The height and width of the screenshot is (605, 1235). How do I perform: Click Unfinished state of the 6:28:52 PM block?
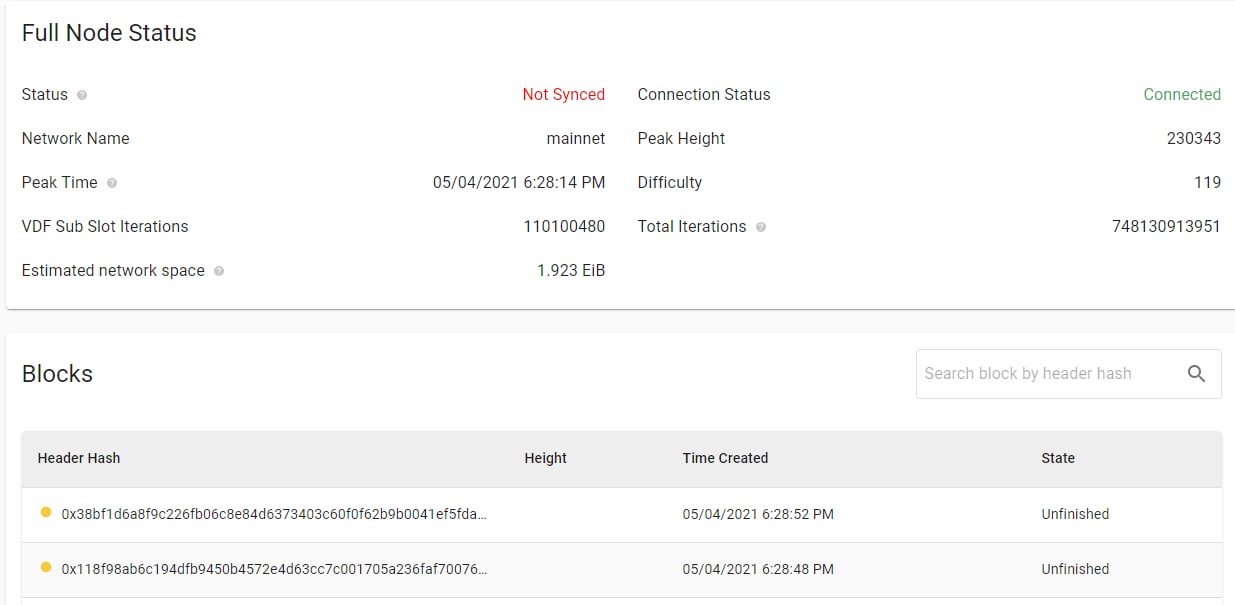(x=1075, y=514)
